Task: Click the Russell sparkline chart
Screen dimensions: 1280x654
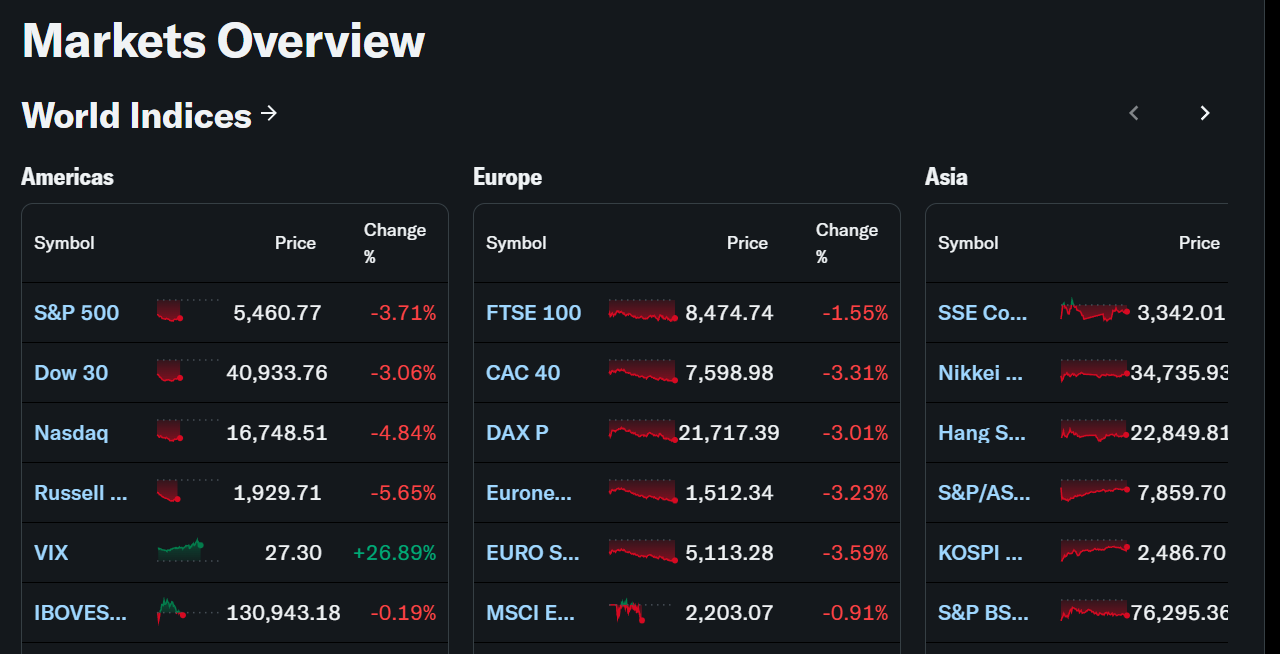Action: coord(188,491)
